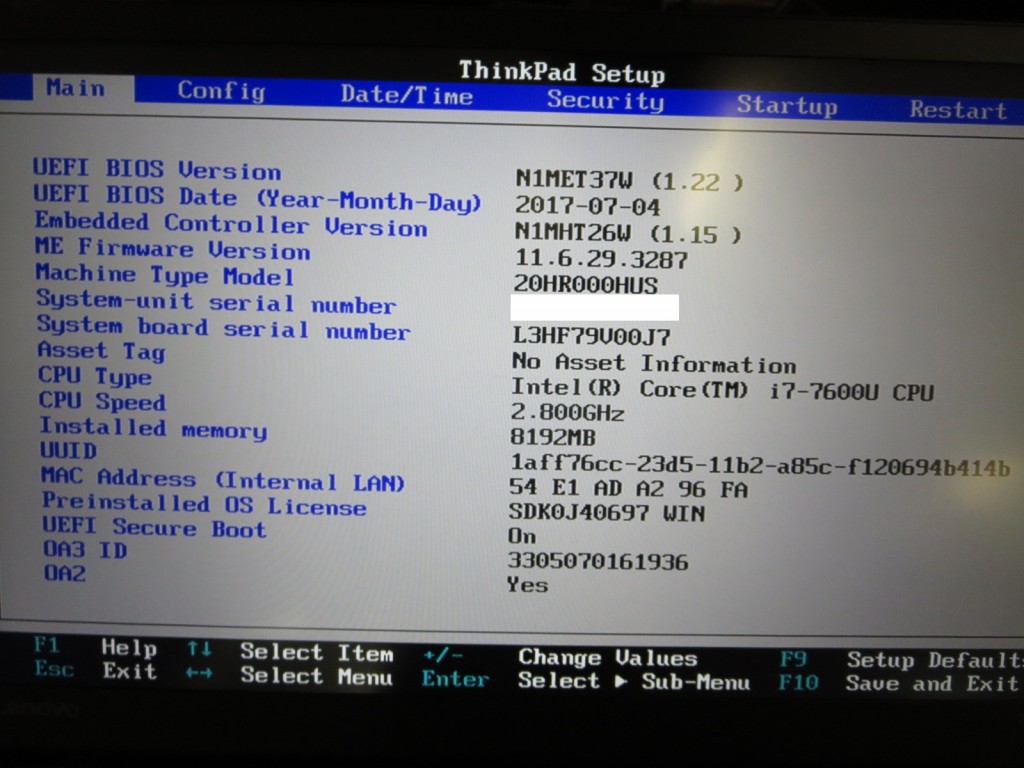Click the ME Firmware Version label
The height and width of the screenshot is (768, 1024).
click(x=172, y=249)
